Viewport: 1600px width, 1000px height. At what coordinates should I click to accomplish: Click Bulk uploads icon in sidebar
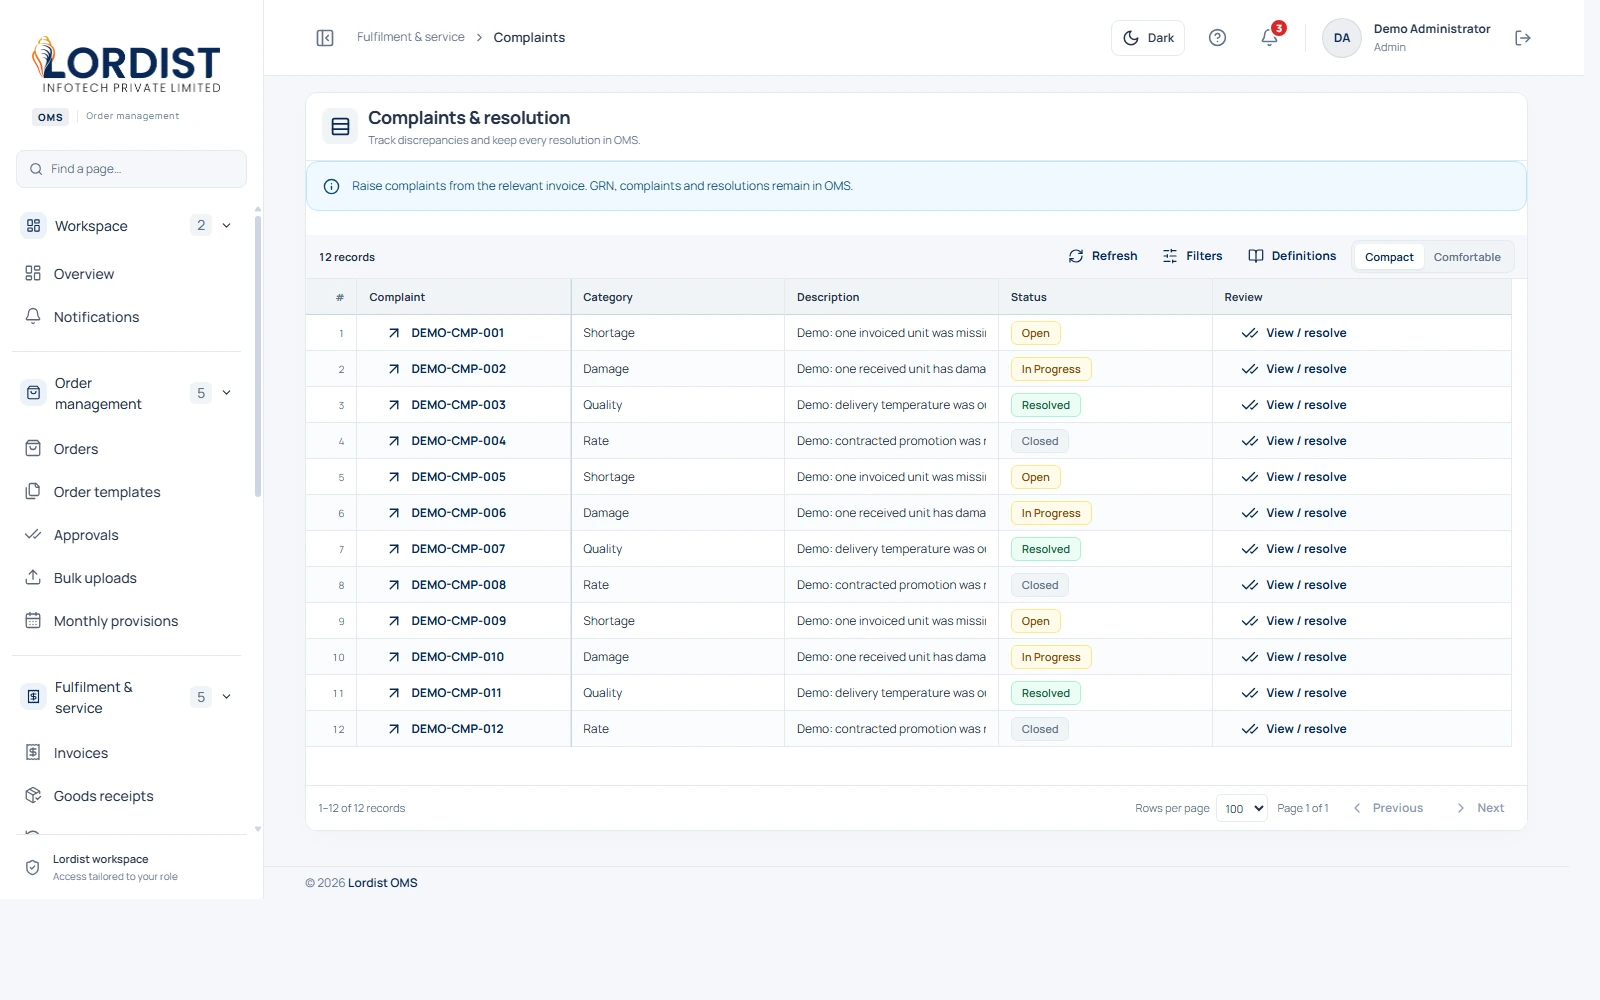tap(33, 578)
